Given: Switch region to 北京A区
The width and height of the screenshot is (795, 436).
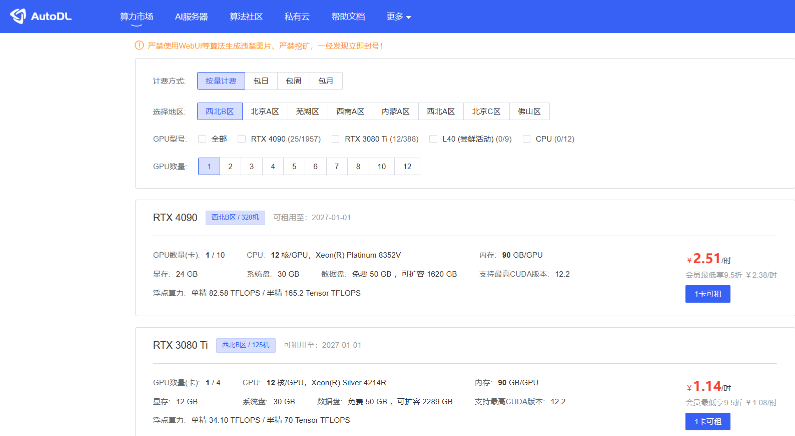Looking at the screenshot, I should coord(265,112).
